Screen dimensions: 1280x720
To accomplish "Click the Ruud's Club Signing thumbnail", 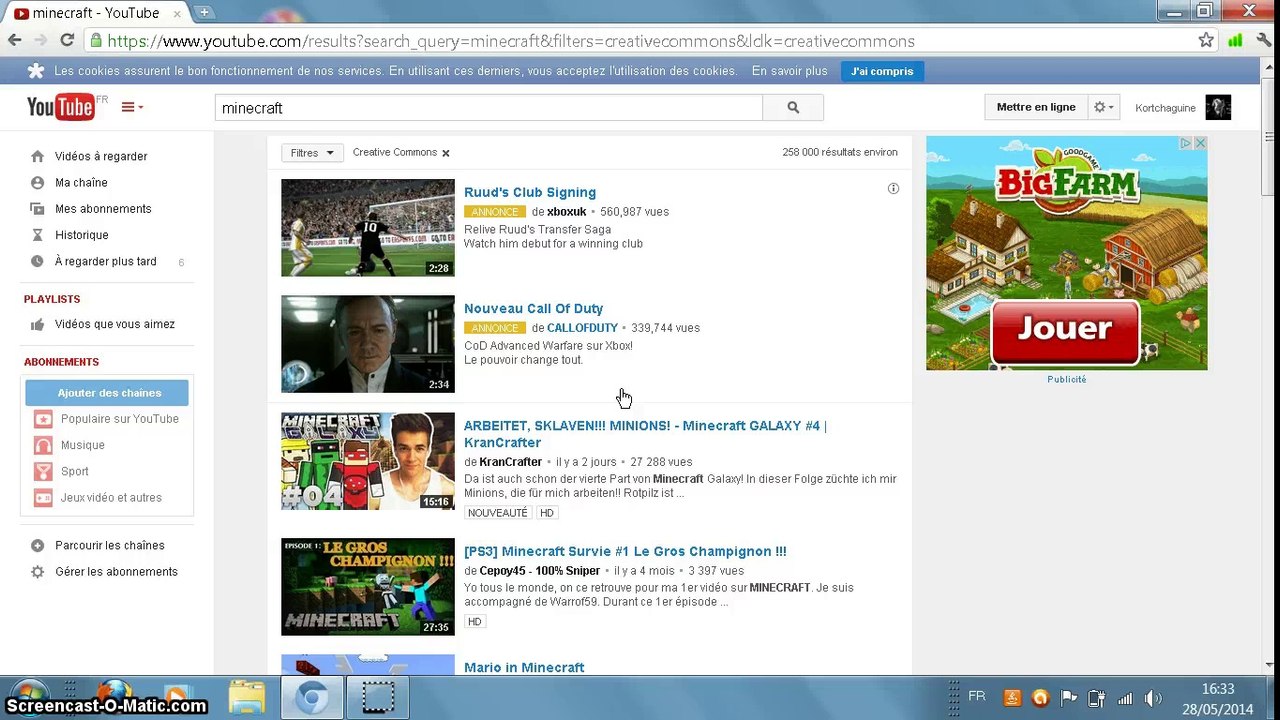I will 368,228.
